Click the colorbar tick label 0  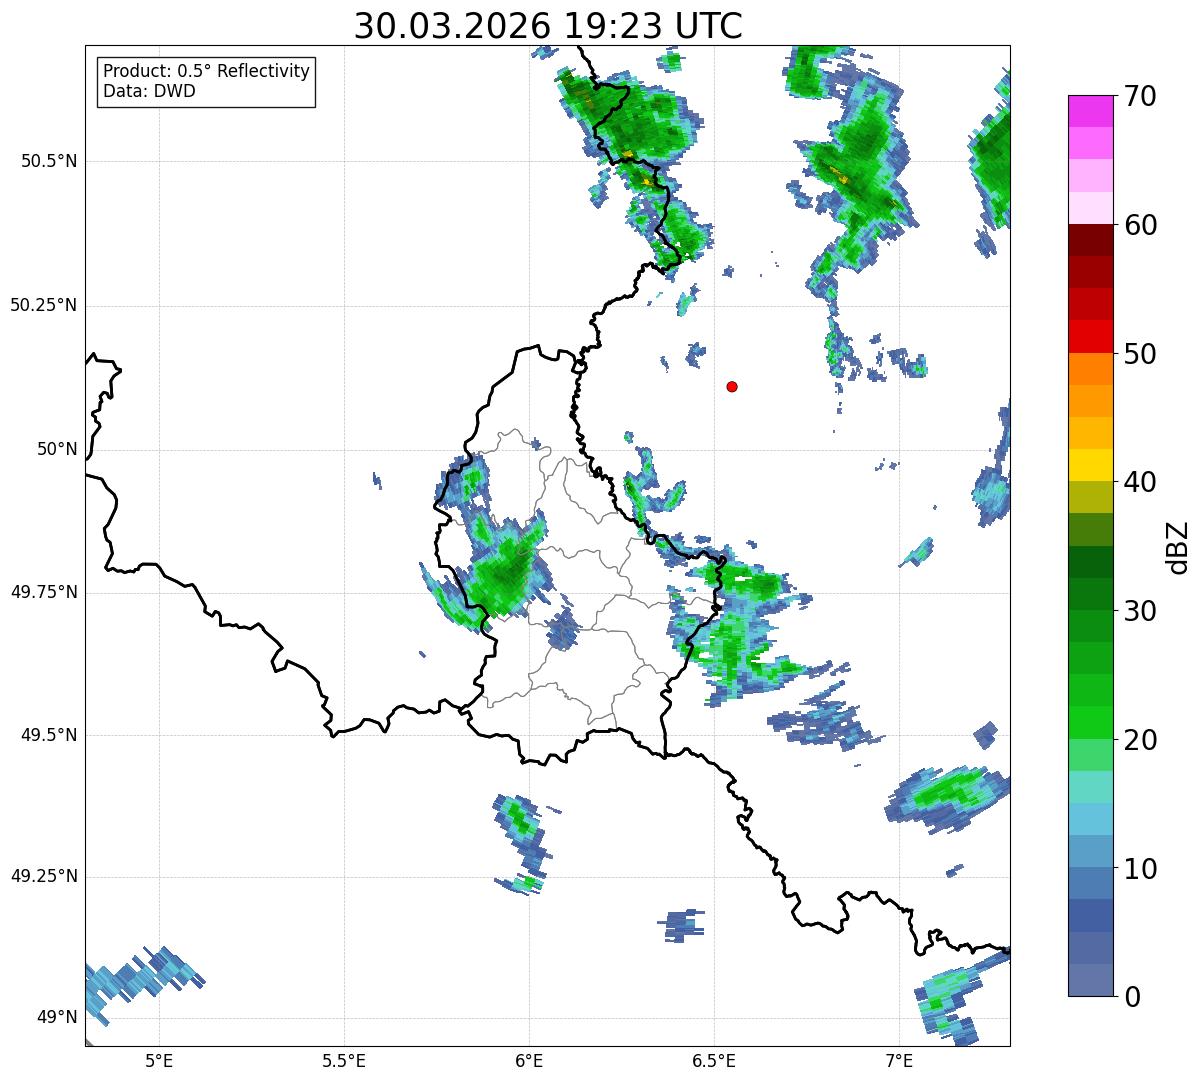tap(1132, 997)
